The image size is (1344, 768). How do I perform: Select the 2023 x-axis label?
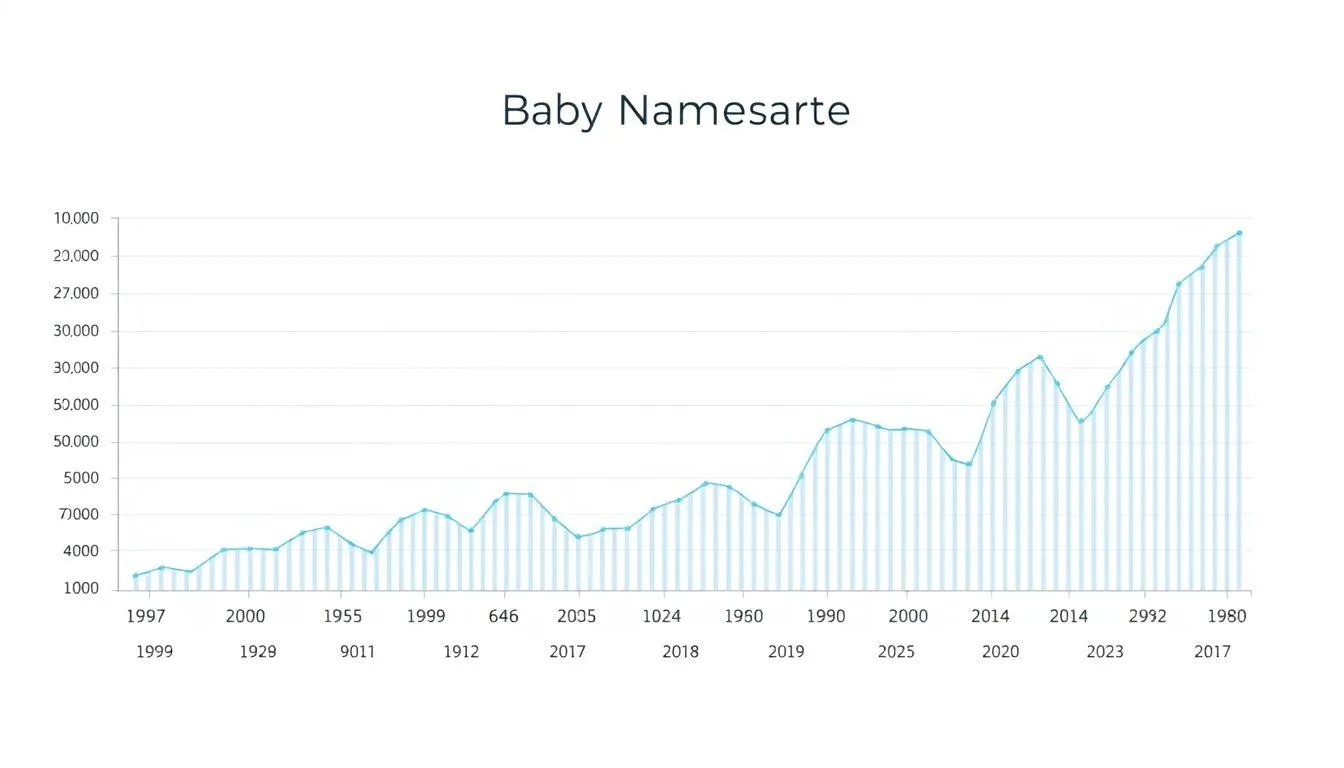[1105, 652]
